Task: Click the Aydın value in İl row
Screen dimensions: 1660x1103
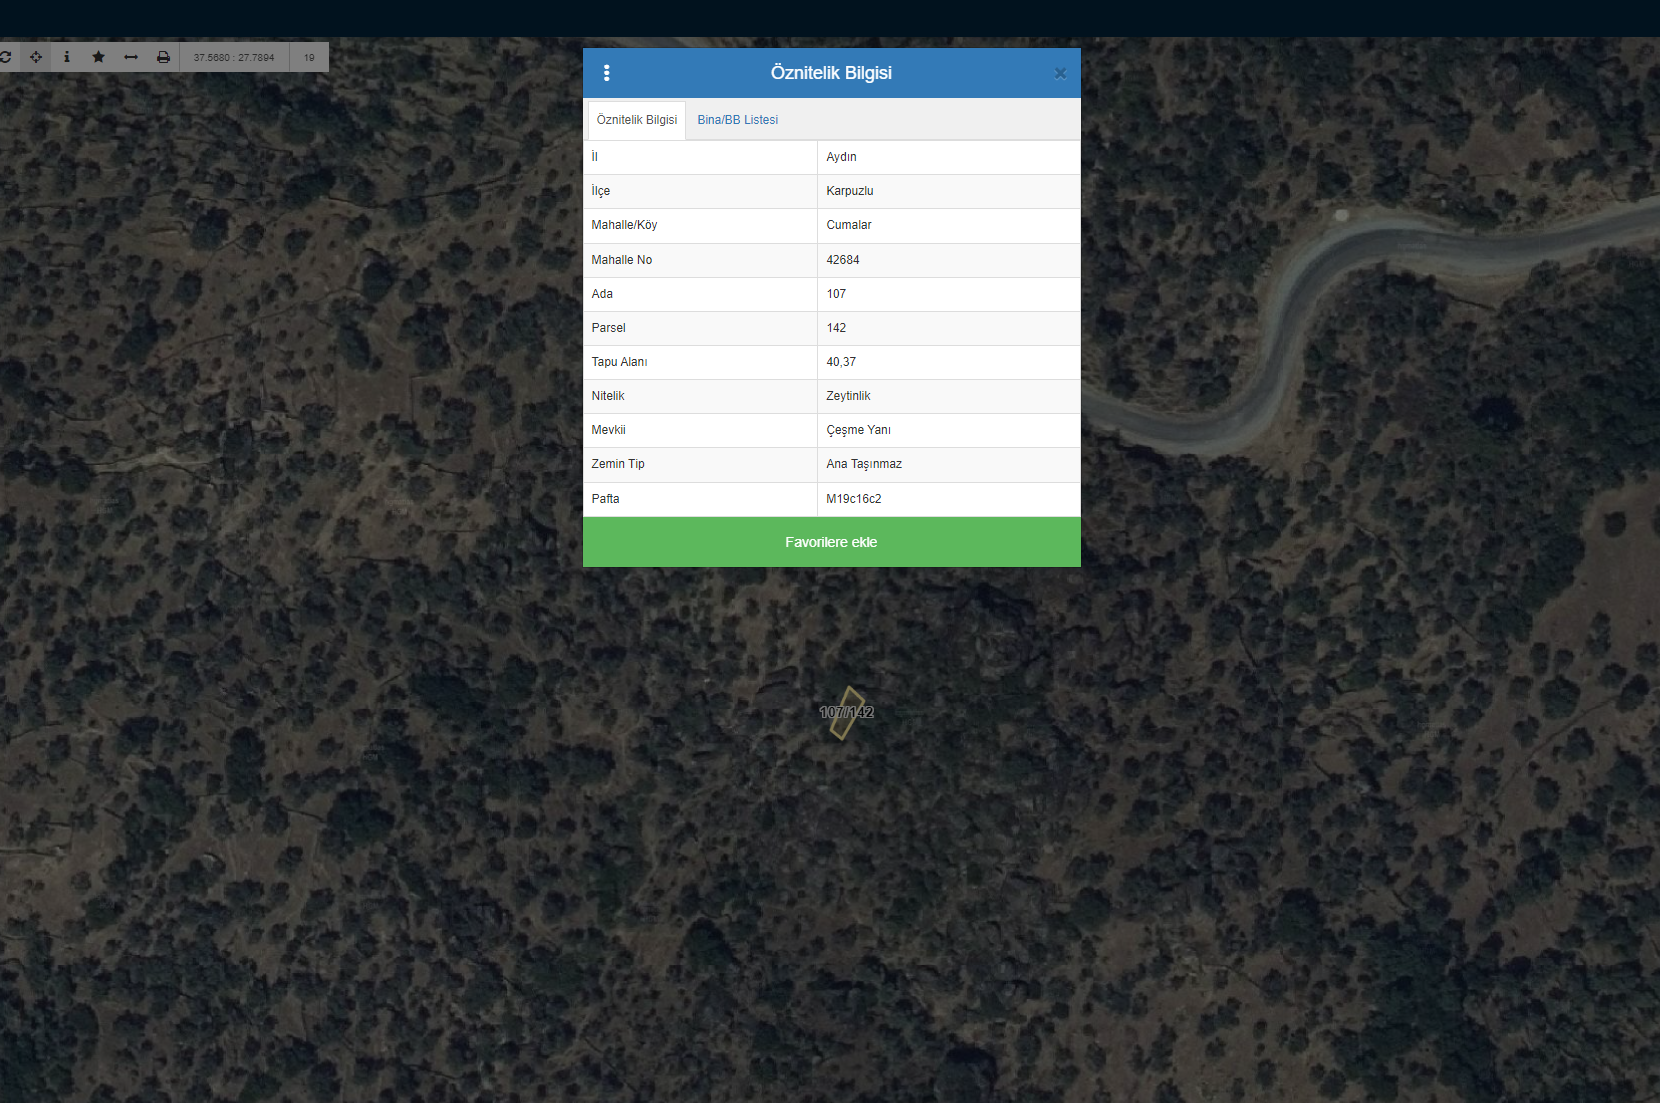Action: pos(841,157)
